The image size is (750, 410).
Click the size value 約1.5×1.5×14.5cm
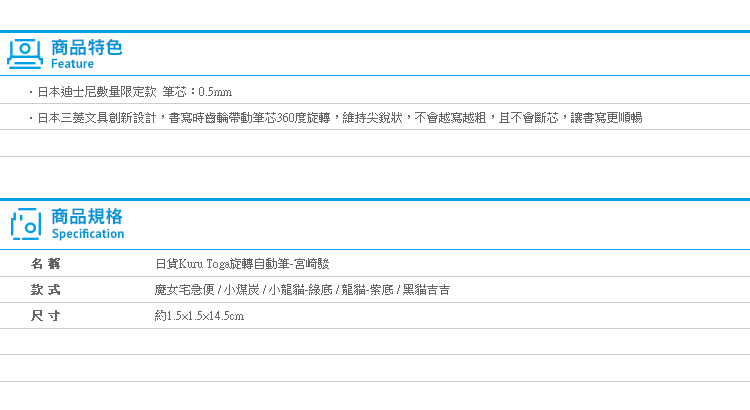click(x=200, y=316)
